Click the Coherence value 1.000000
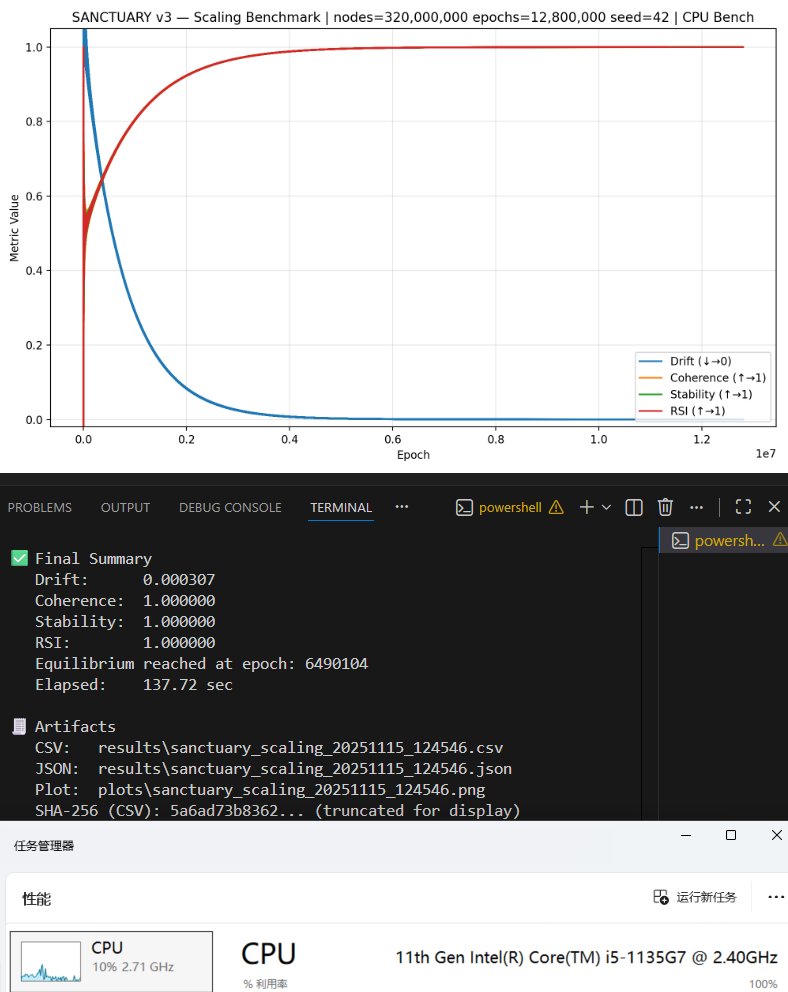 click(179, 600)
